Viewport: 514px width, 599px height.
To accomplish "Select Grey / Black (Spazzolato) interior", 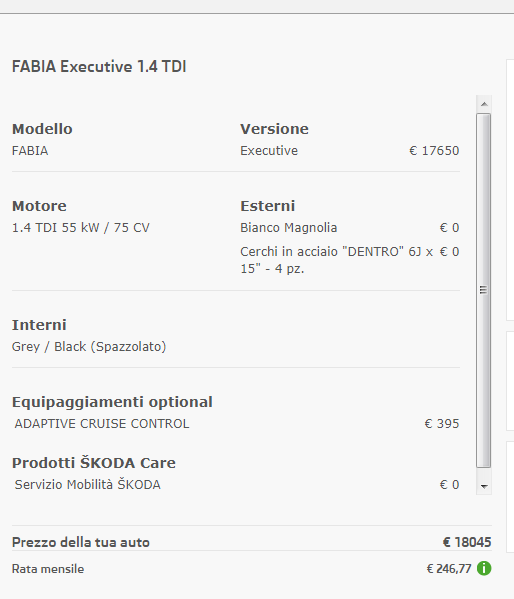I will pos(89,346).
